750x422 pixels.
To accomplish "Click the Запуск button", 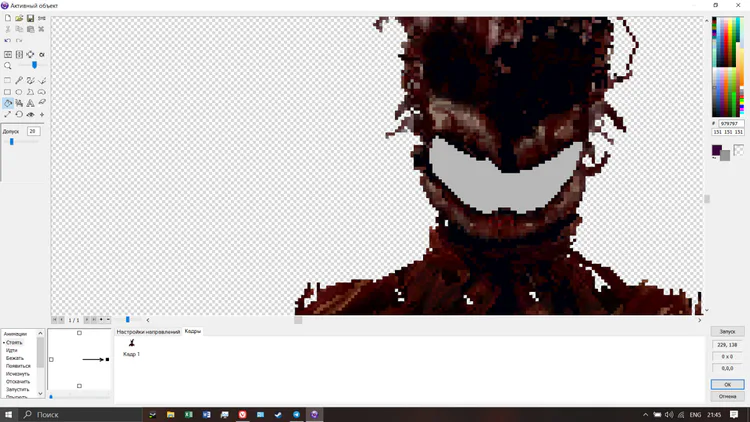I will coord(728,331).
